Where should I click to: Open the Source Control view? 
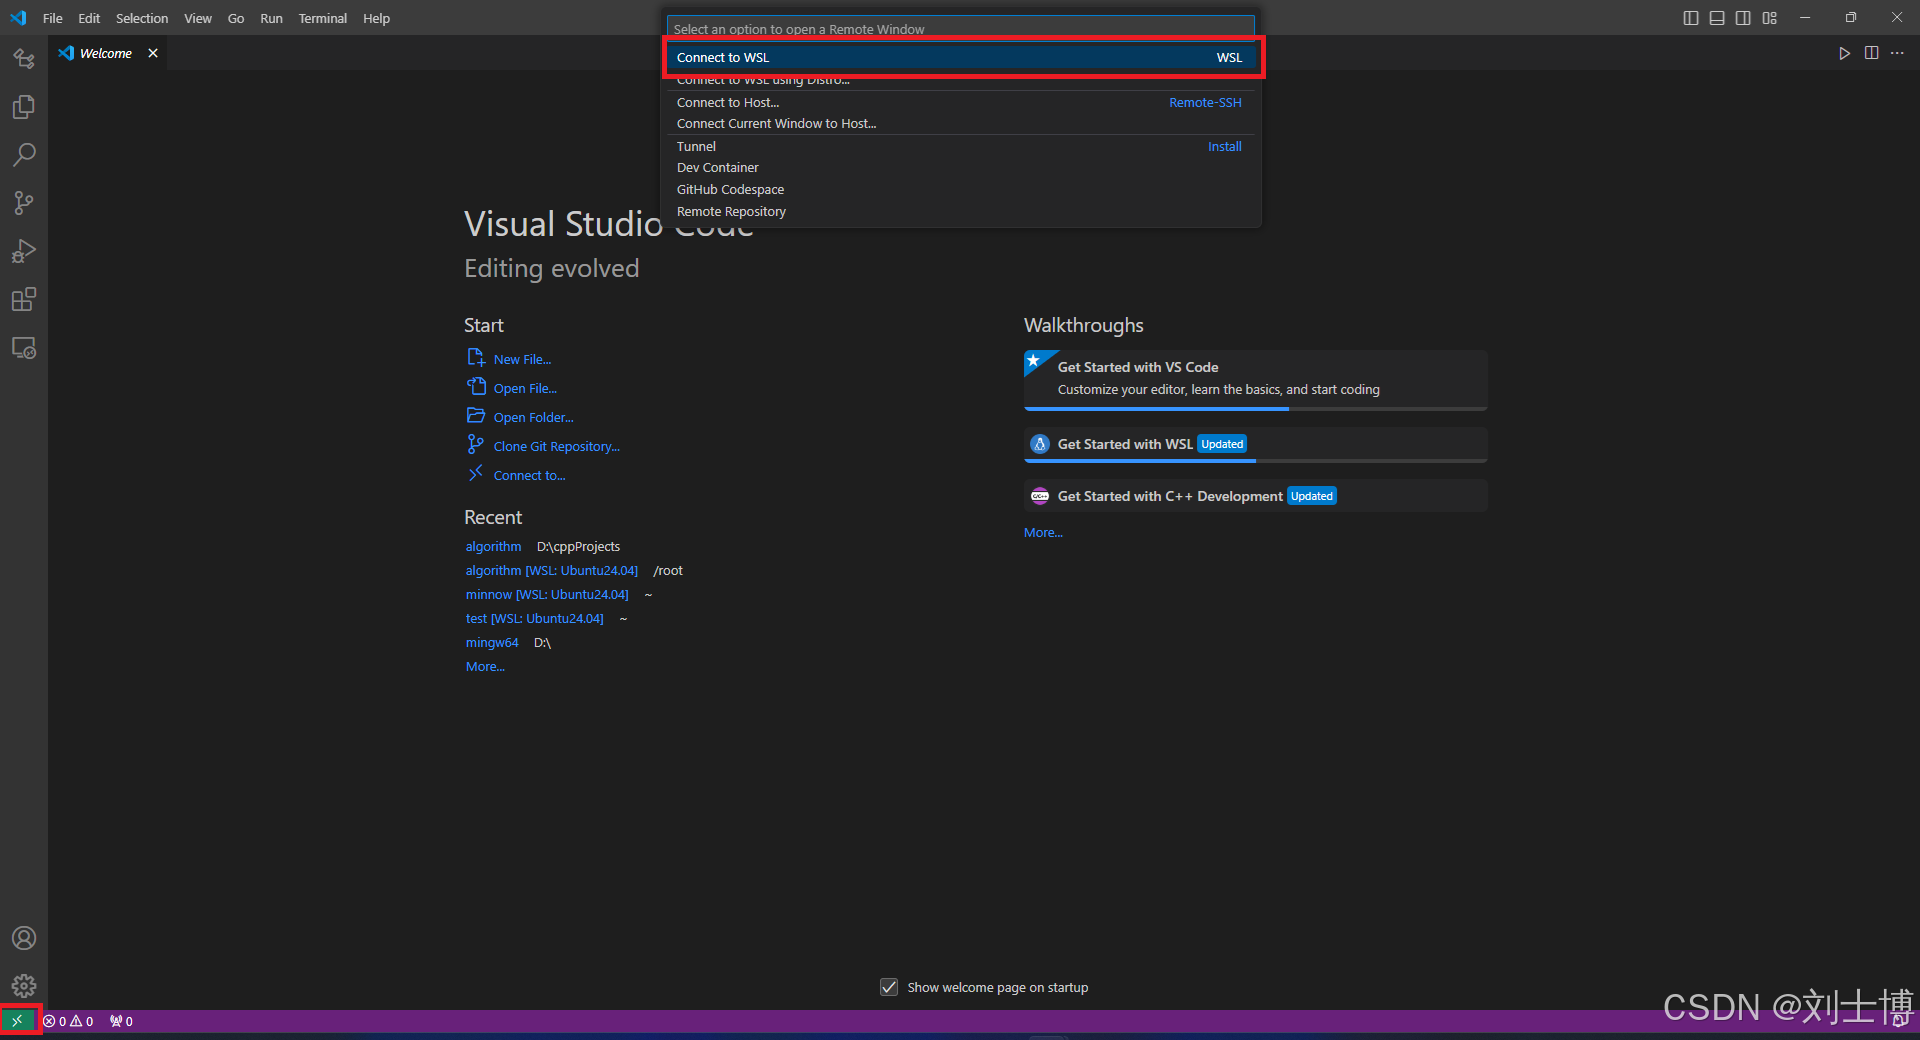click(24, 203)
